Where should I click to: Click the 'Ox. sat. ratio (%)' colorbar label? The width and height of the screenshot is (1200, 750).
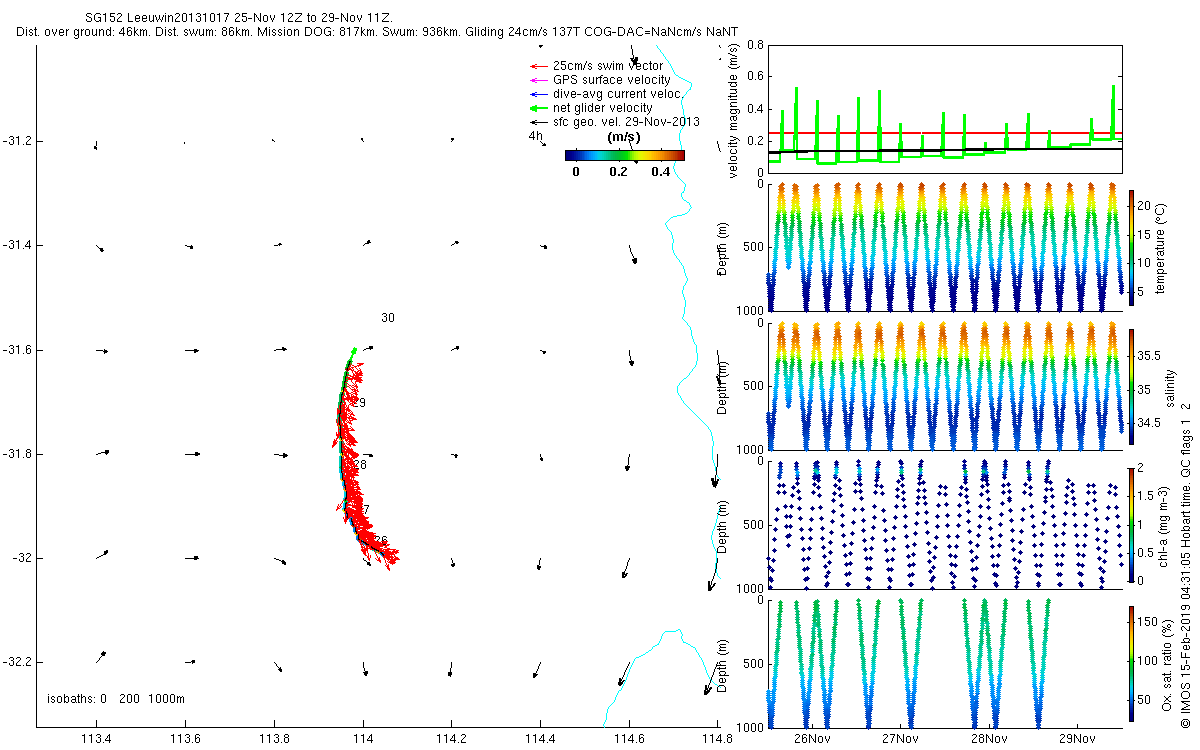point(1167,664)
